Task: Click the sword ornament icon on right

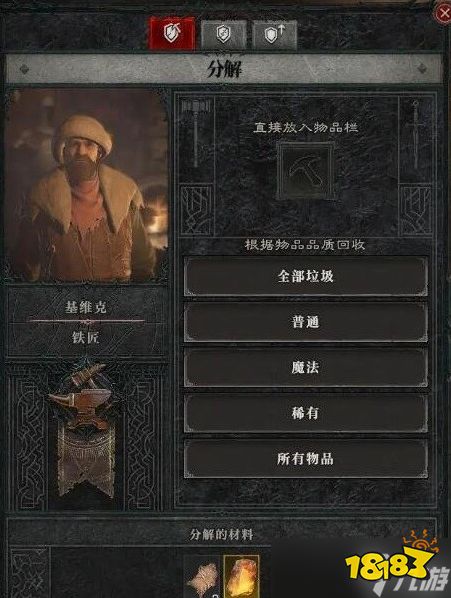Action: pos(416,133)
